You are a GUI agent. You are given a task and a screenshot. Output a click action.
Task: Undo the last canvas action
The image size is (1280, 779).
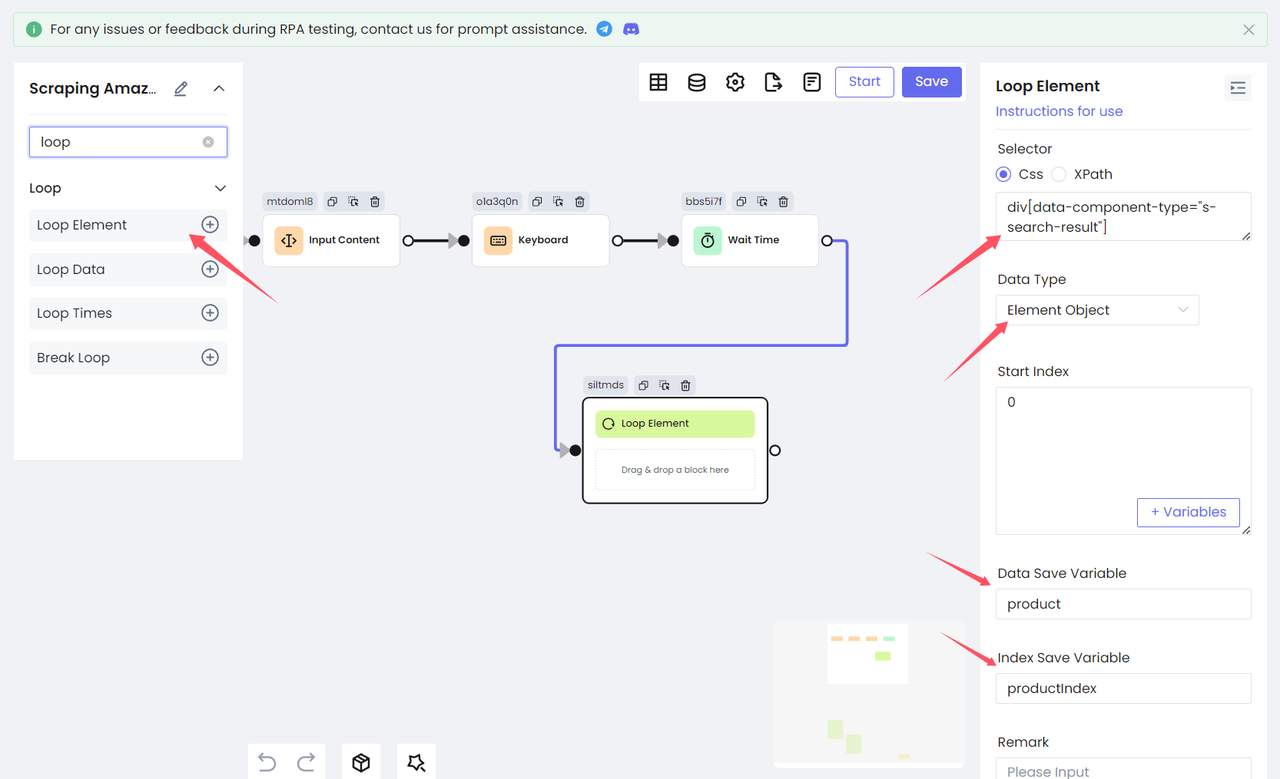coord(267,762)
